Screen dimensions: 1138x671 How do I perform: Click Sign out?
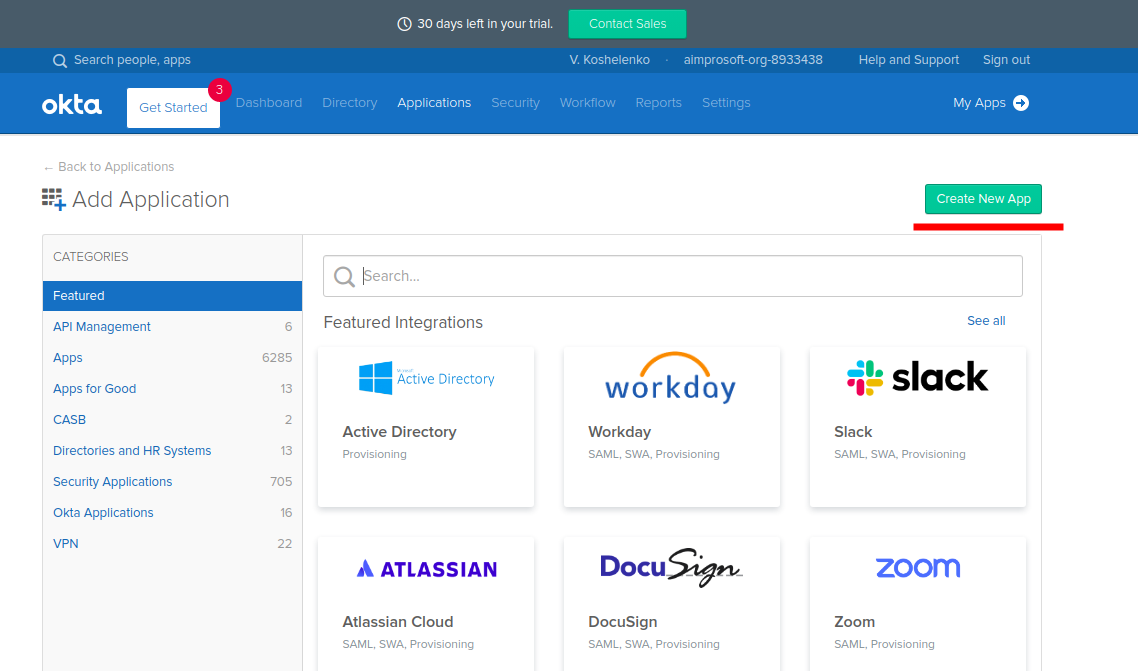(x=1006, y=60)
